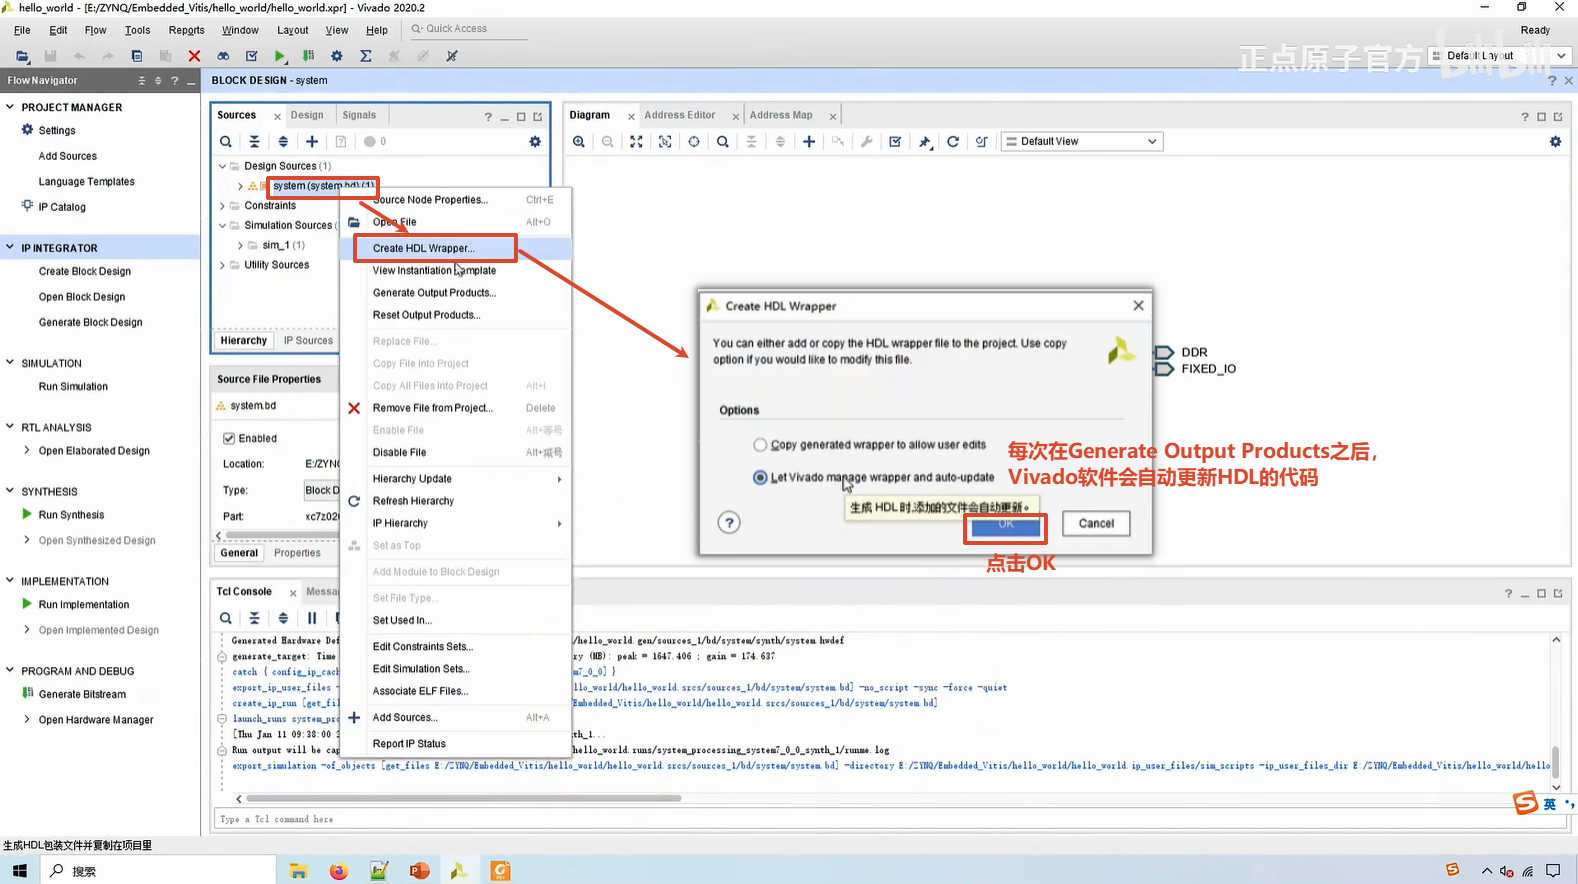The height and width of the screenshot is (884, 1578).
Task: Open the Flow menu
Action: point(96,30)
